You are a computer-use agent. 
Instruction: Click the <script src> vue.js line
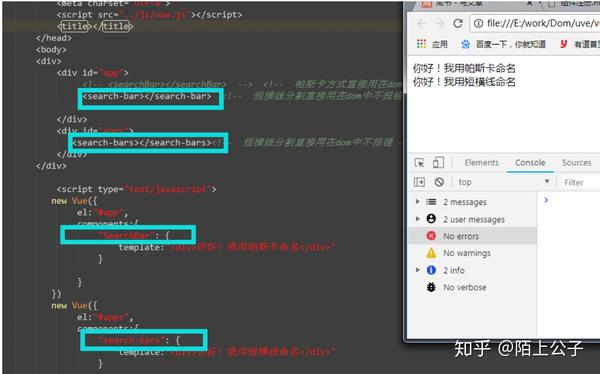149,15
